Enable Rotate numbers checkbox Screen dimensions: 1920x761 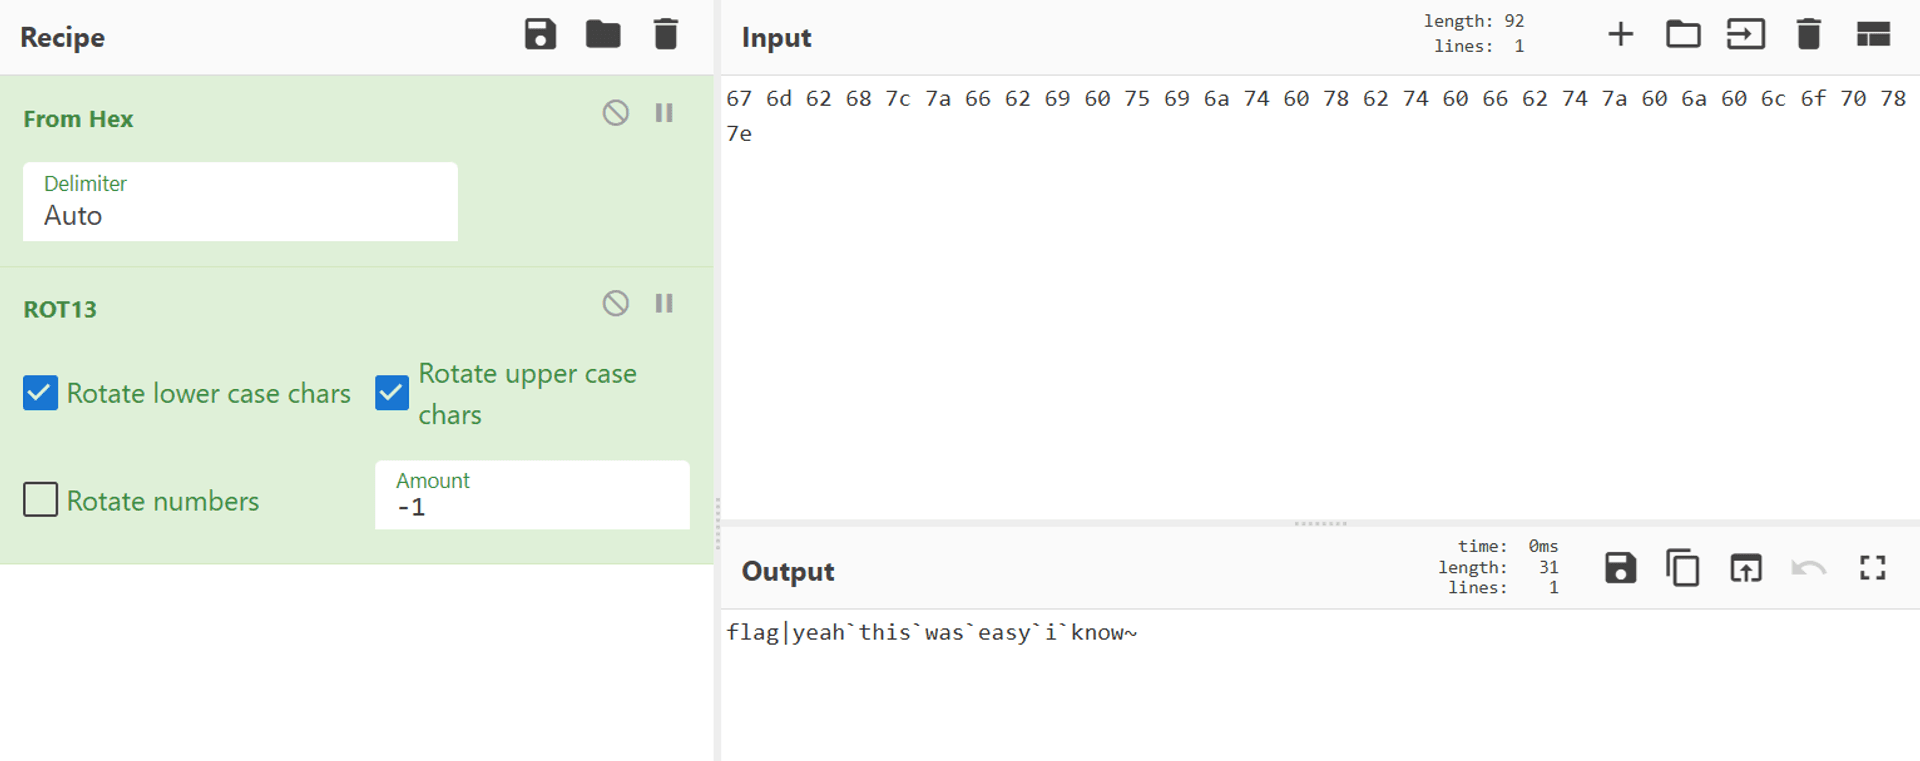[40, 499]
